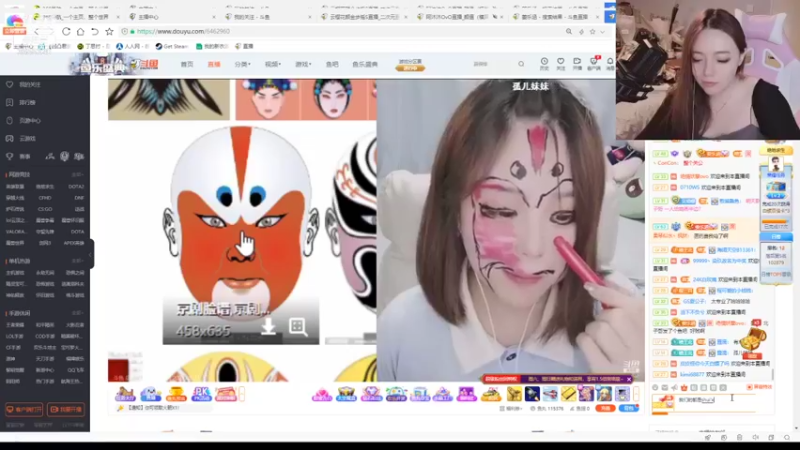The image size is (800, 450).
Task: Click the Douyu header search box
Action: (497, 64)
